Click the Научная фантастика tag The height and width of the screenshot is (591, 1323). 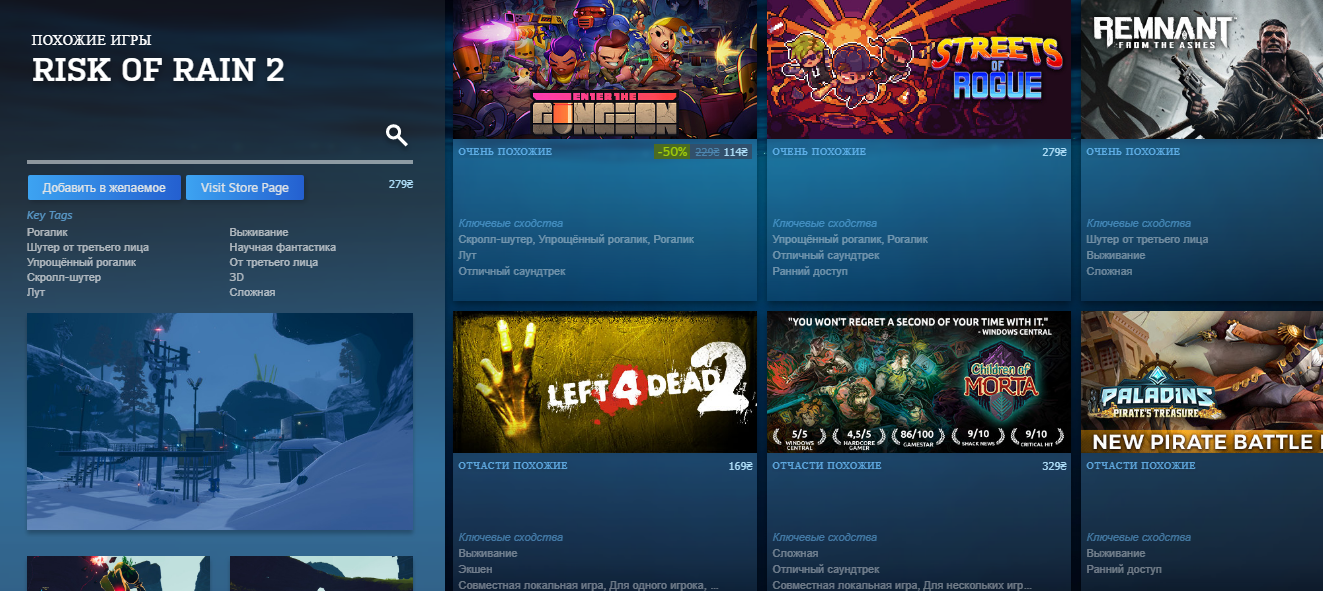pyautogui.click(x=282, y=247)
